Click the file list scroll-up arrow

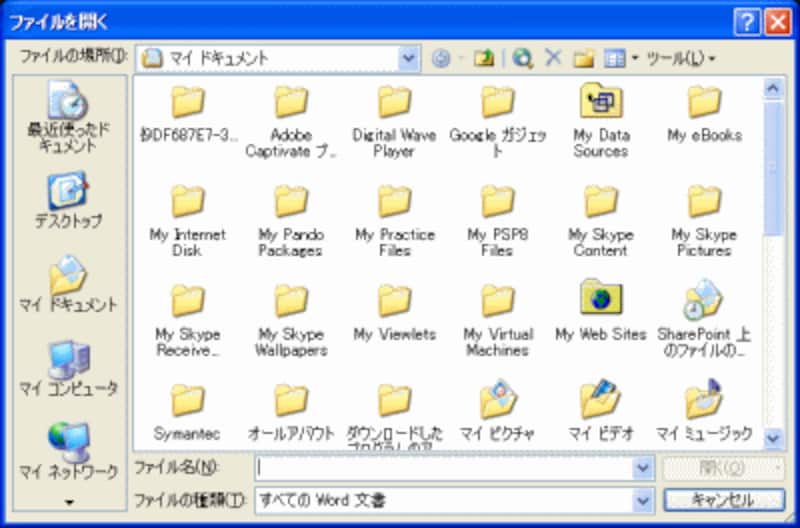773,88
